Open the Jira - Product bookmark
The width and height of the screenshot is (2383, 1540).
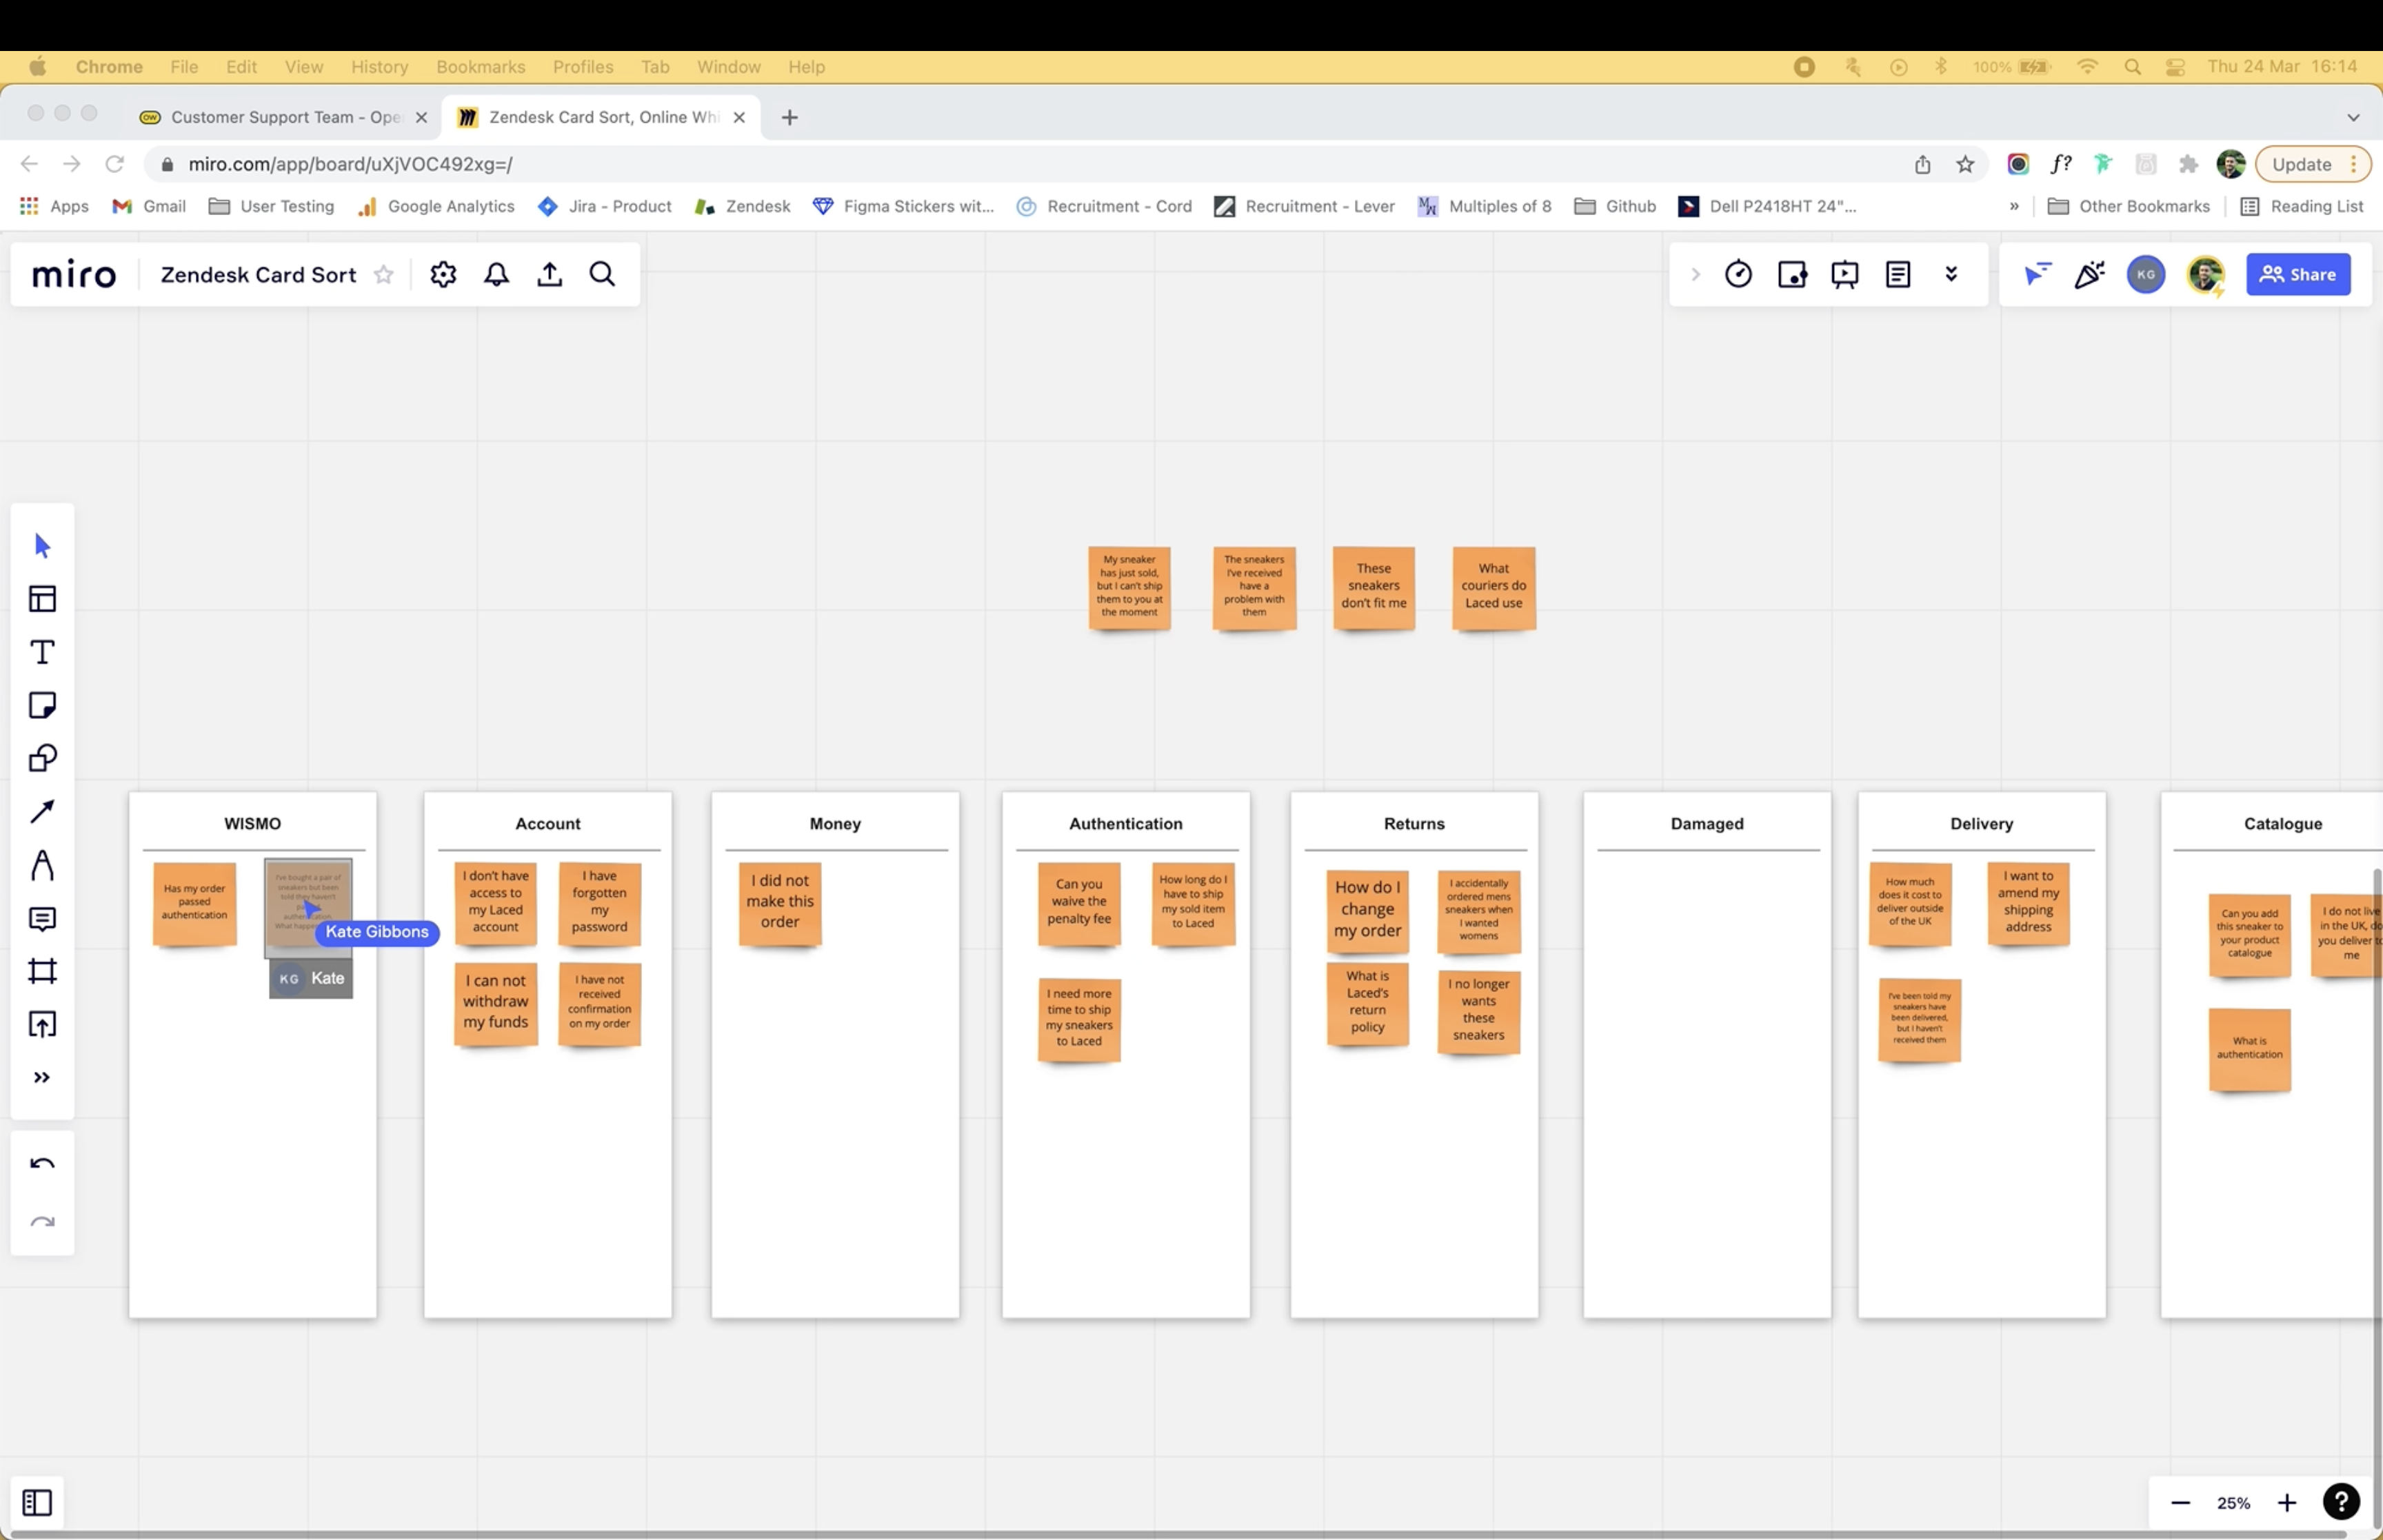click(604, 206)
